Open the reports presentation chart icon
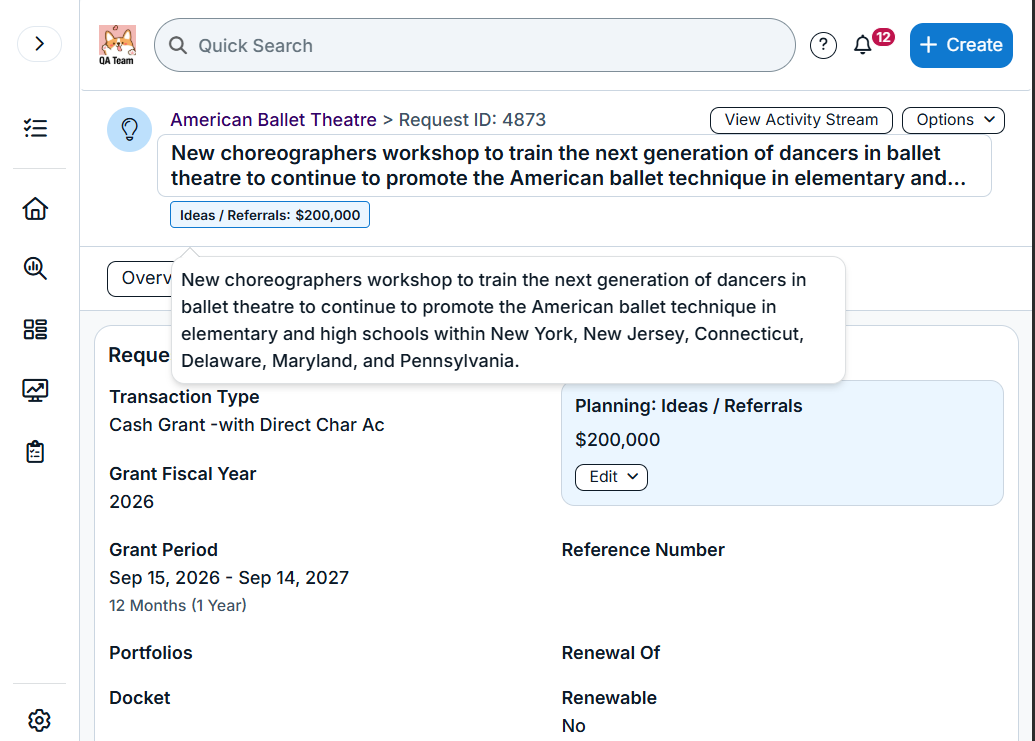 pos(36,391)
